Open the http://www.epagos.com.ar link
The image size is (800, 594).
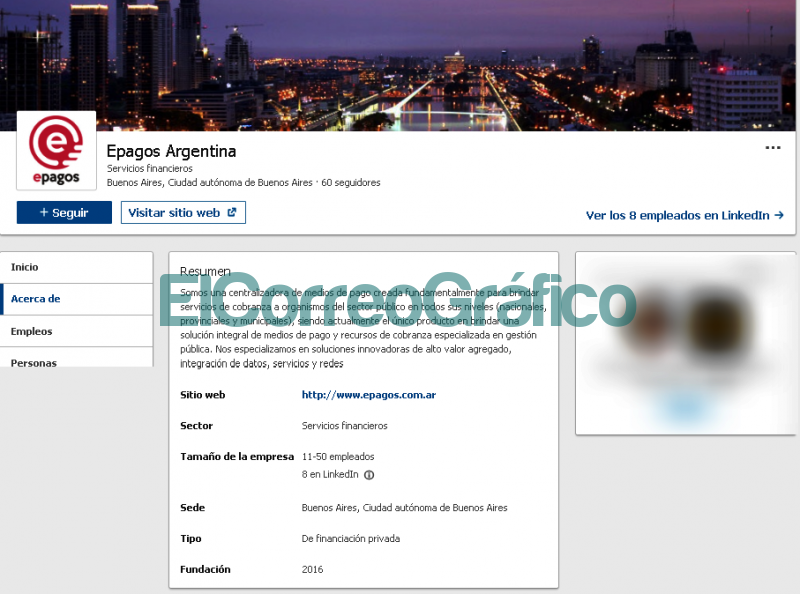369,395
